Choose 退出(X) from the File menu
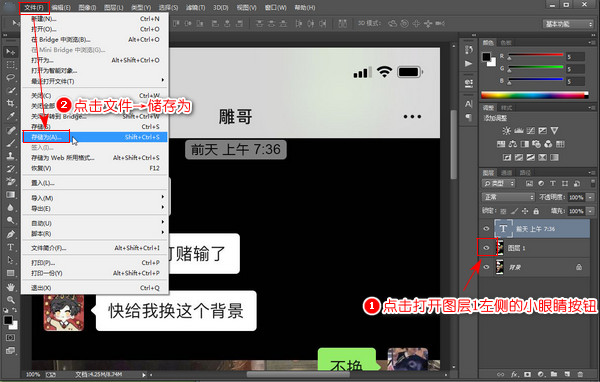The height and width of the screenshot is (382, 600). pyautogui.click(x=95, y=288)
